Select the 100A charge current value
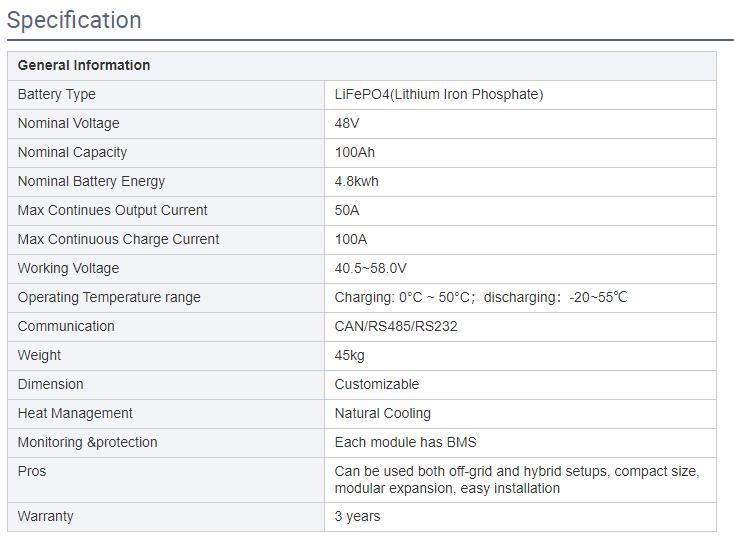 coord(351,239)
